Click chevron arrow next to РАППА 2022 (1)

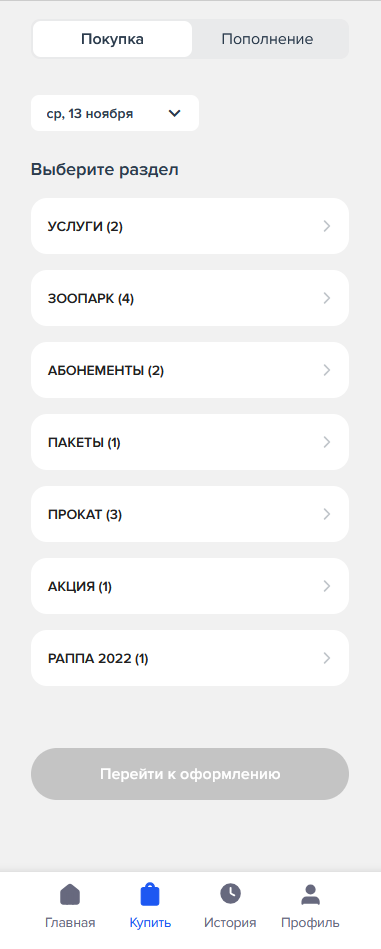pos(327,658)
